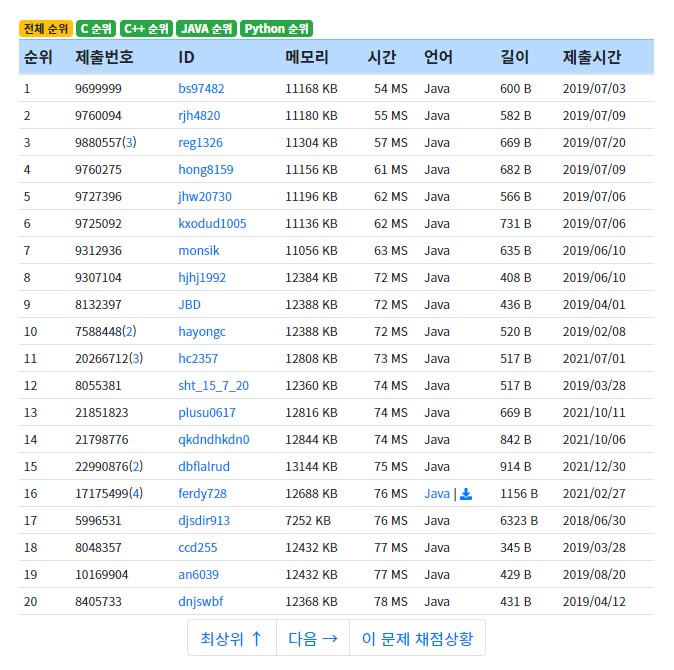Open user an6039 profile
Viewport: 674px width, 670px height.
point(198,575)
